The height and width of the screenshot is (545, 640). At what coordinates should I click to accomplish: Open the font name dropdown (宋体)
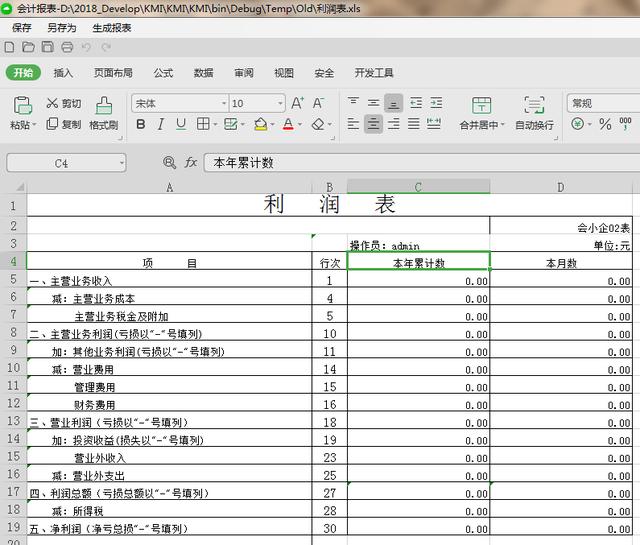(x=224, y=103)
